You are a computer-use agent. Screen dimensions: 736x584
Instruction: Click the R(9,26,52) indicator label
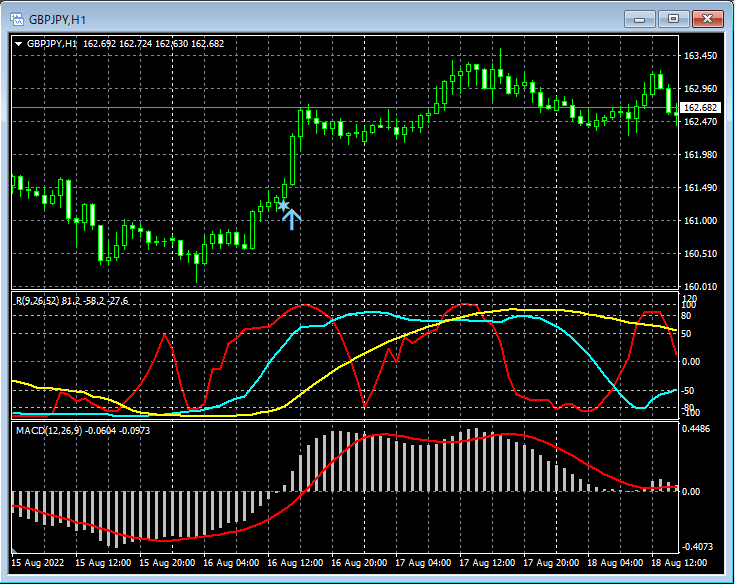click(37, 300)
